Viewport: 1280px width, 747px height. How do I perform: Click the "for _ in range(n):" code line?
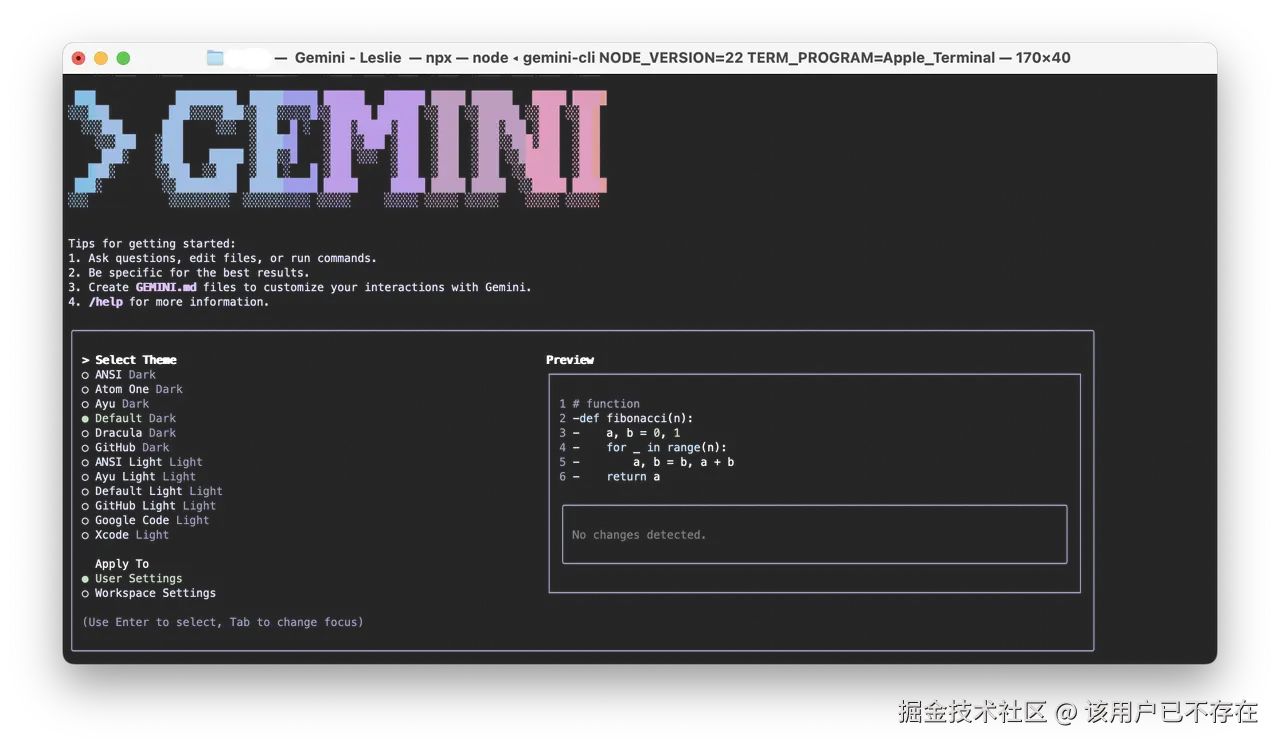(667, 447)
